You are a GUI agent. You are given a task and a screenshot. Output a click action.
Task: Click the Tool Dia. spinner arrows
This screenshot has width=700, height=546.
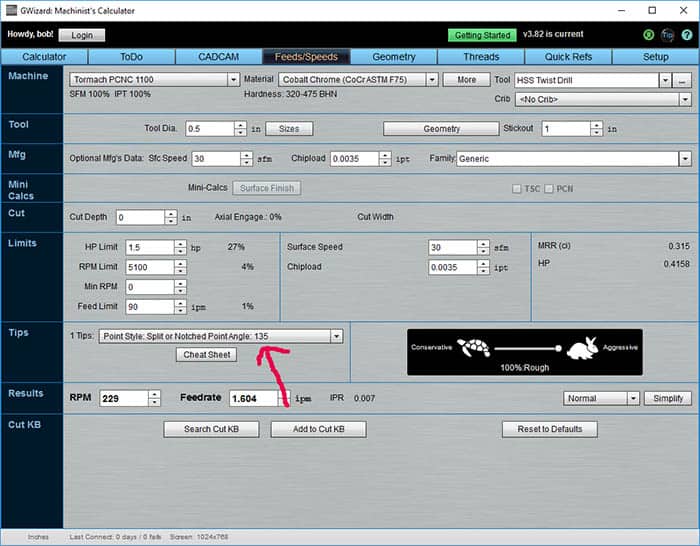point(240,129)
